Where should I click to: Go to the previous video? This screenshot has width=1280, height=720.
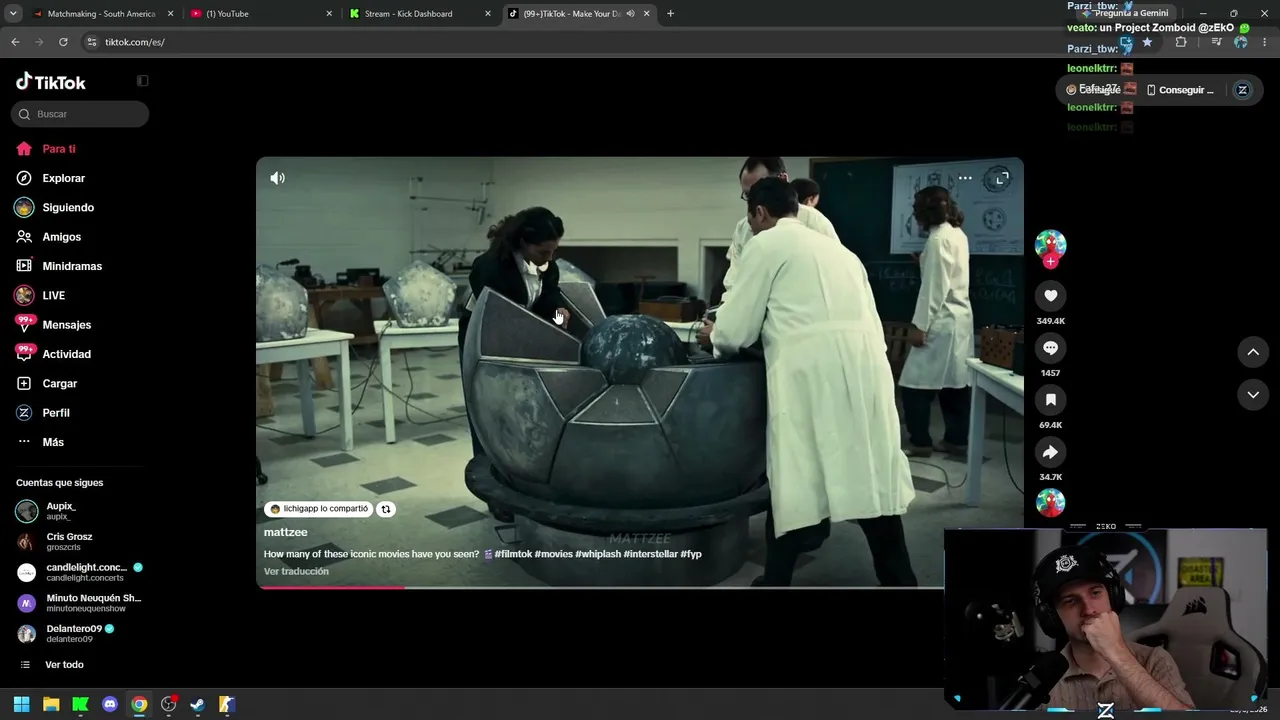point(1253,352)
